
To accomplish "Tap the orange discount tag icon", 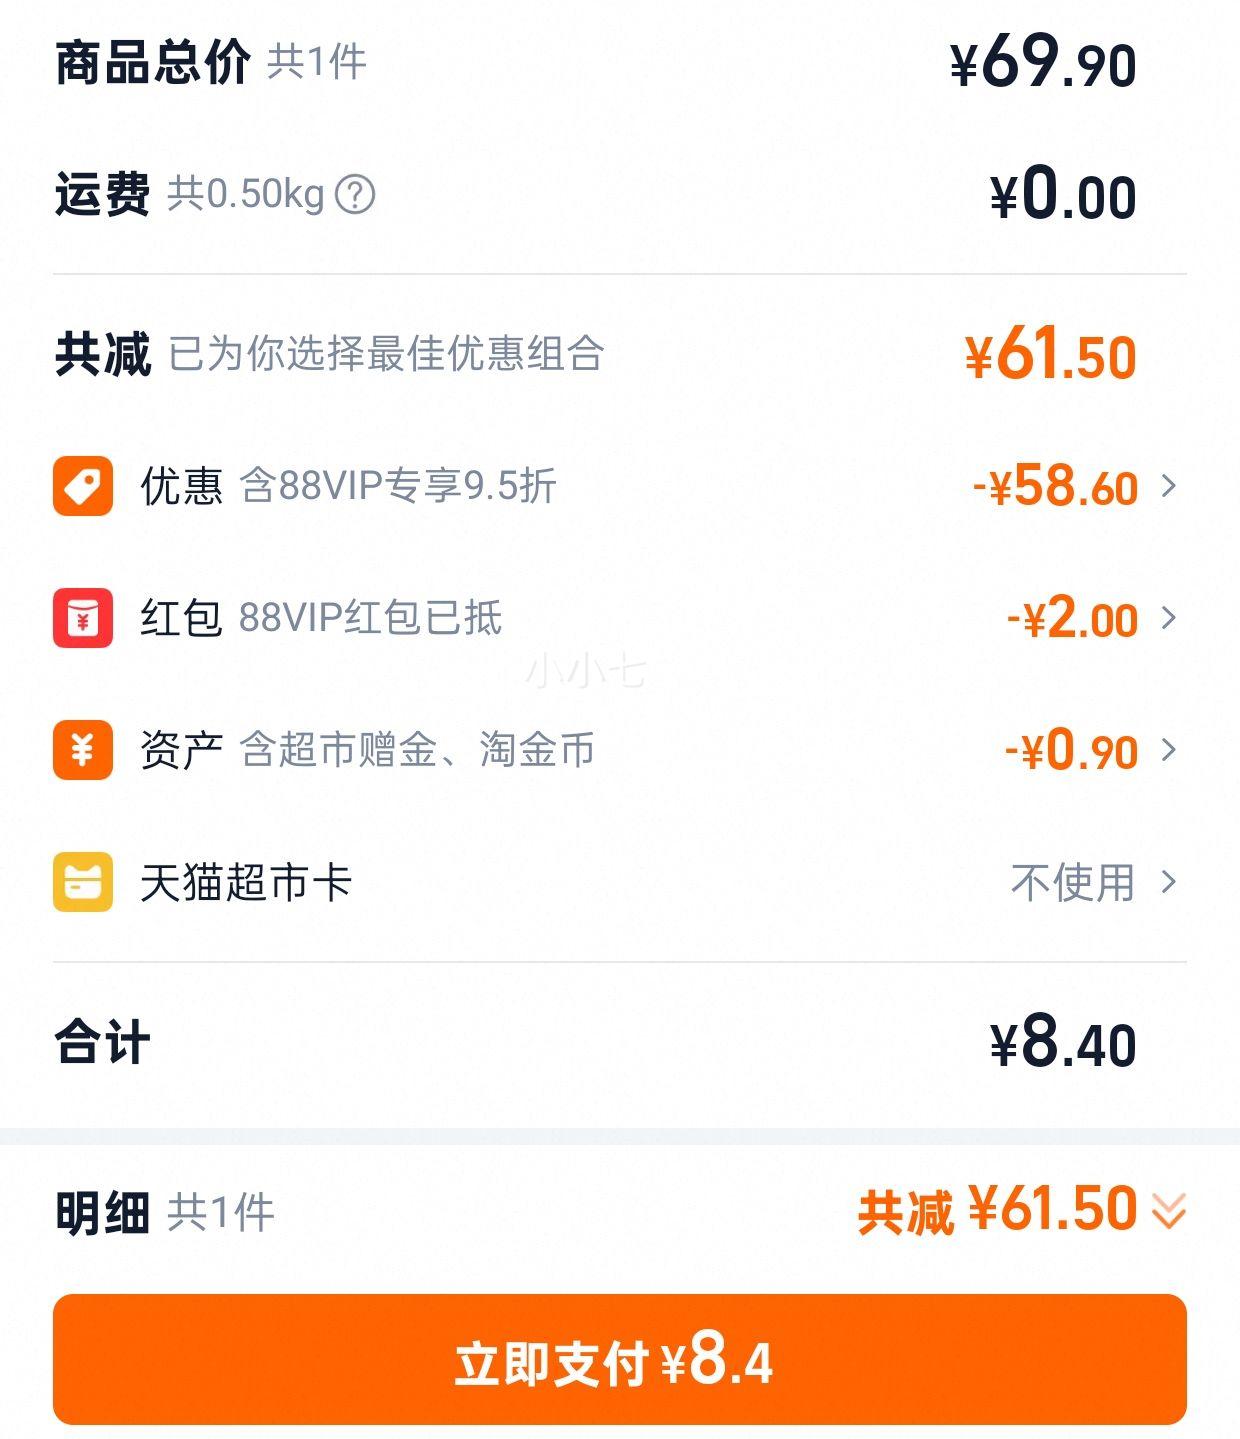I will (83, 486).
